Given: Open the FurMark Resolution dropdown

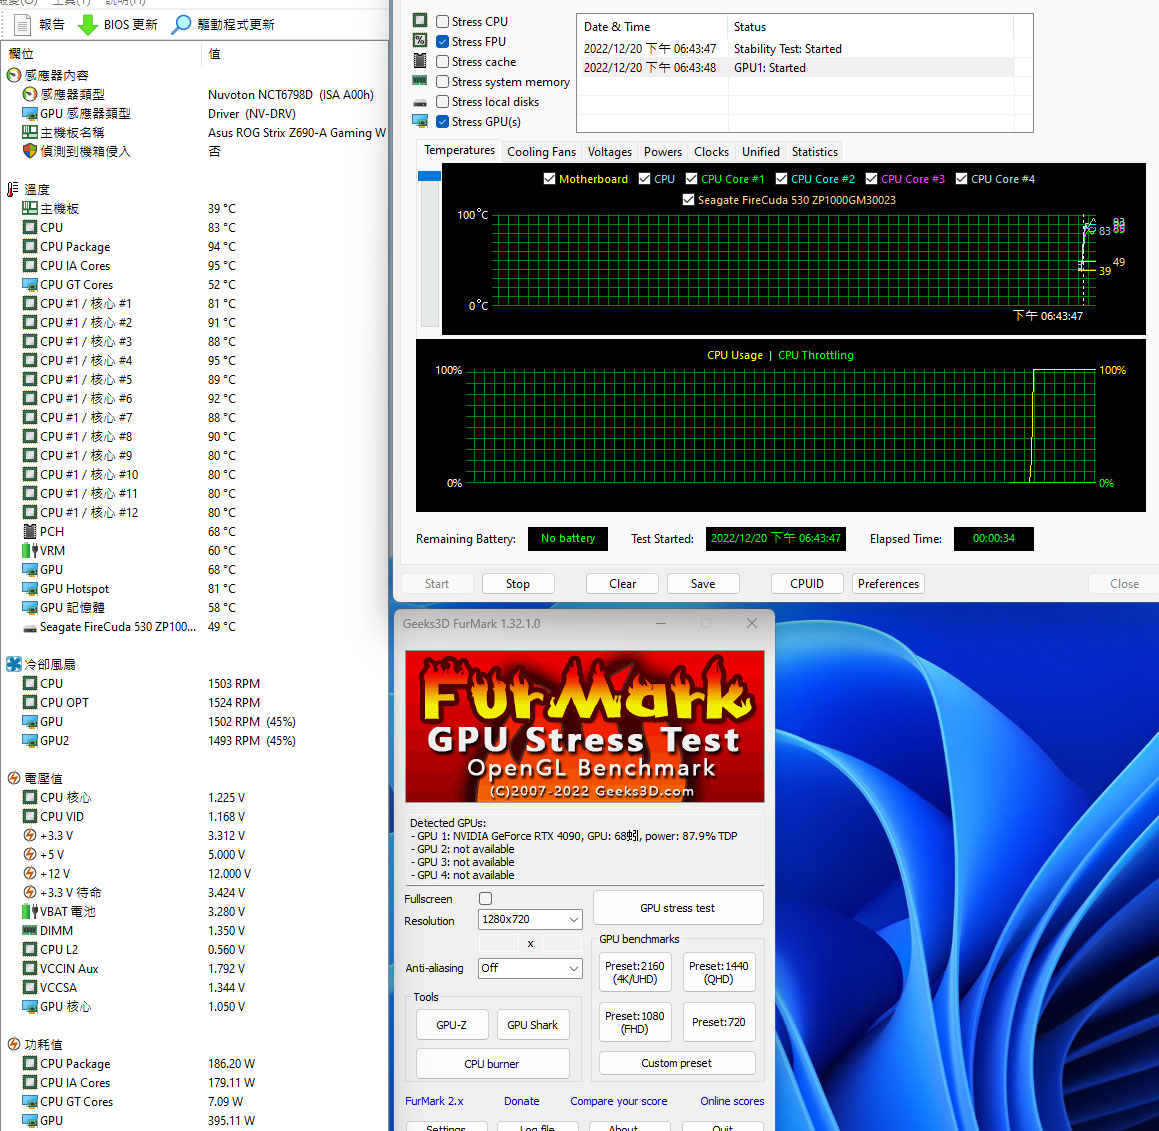Looking at the screenshot, I should 530,919.
